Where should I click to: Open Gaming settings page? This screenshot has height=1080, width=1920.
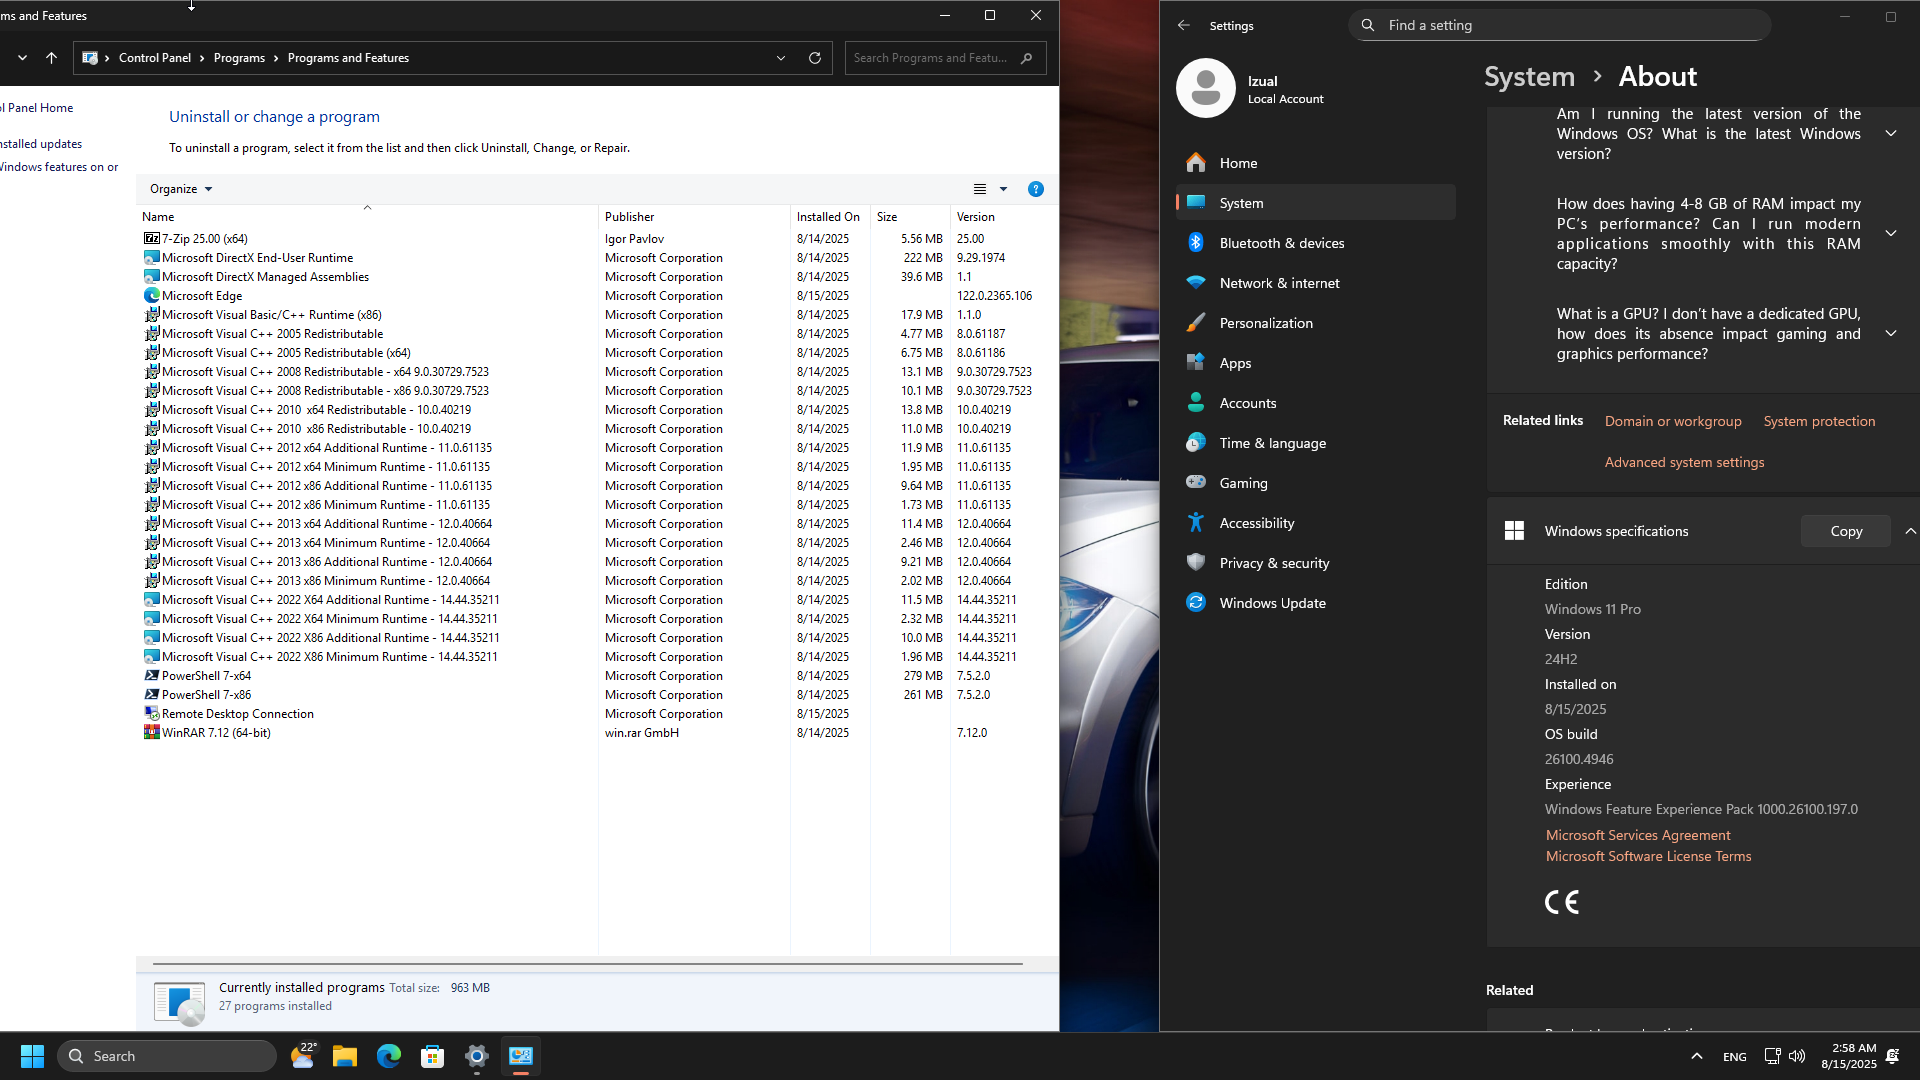[x=1316, y=483]
